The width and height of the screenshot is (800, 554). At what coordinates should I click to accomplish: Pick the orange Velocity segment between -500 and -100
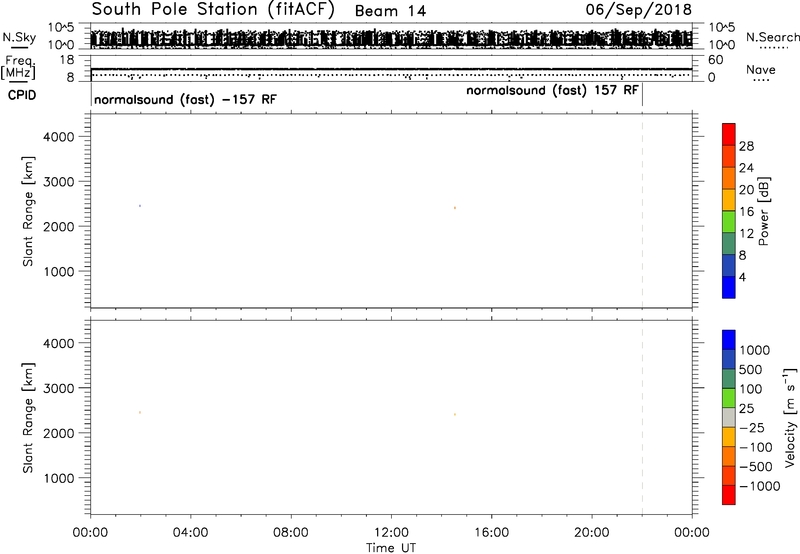point(729,457)
